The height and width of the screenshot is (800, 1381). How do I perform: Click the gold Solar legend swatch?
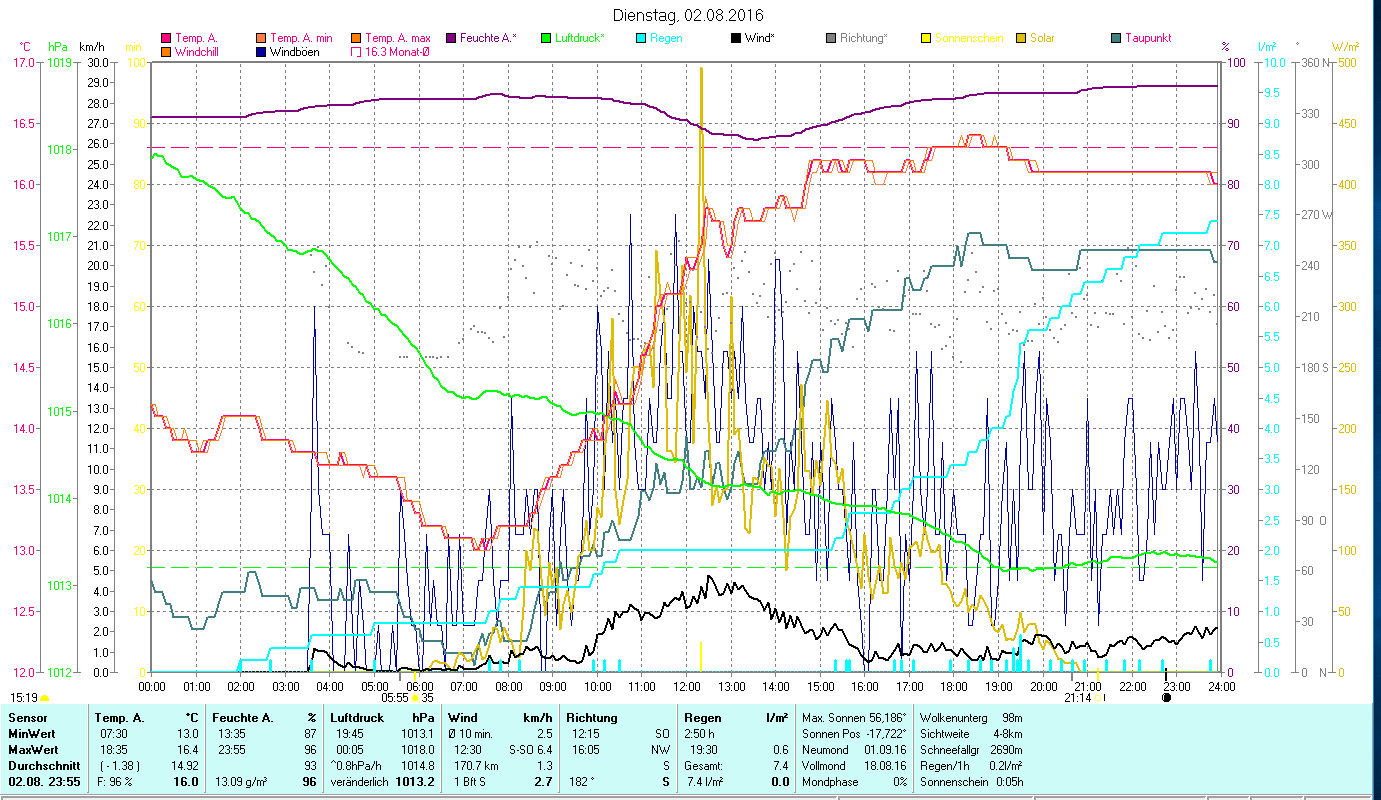(x=1021, y=38)
